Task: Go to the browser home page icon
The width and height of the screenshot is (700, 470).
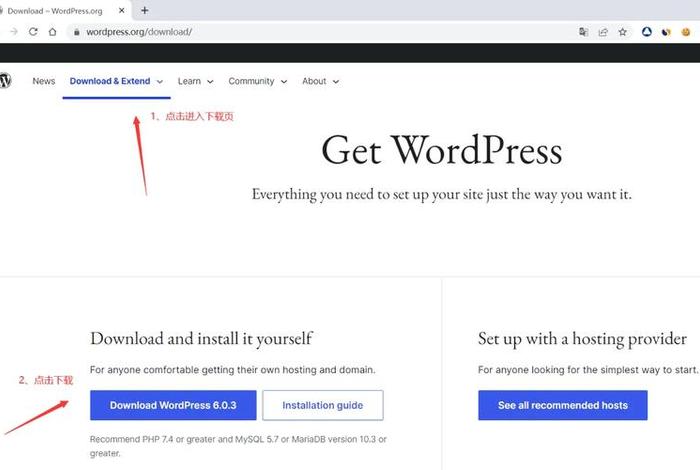Action: tap(53, 32)
